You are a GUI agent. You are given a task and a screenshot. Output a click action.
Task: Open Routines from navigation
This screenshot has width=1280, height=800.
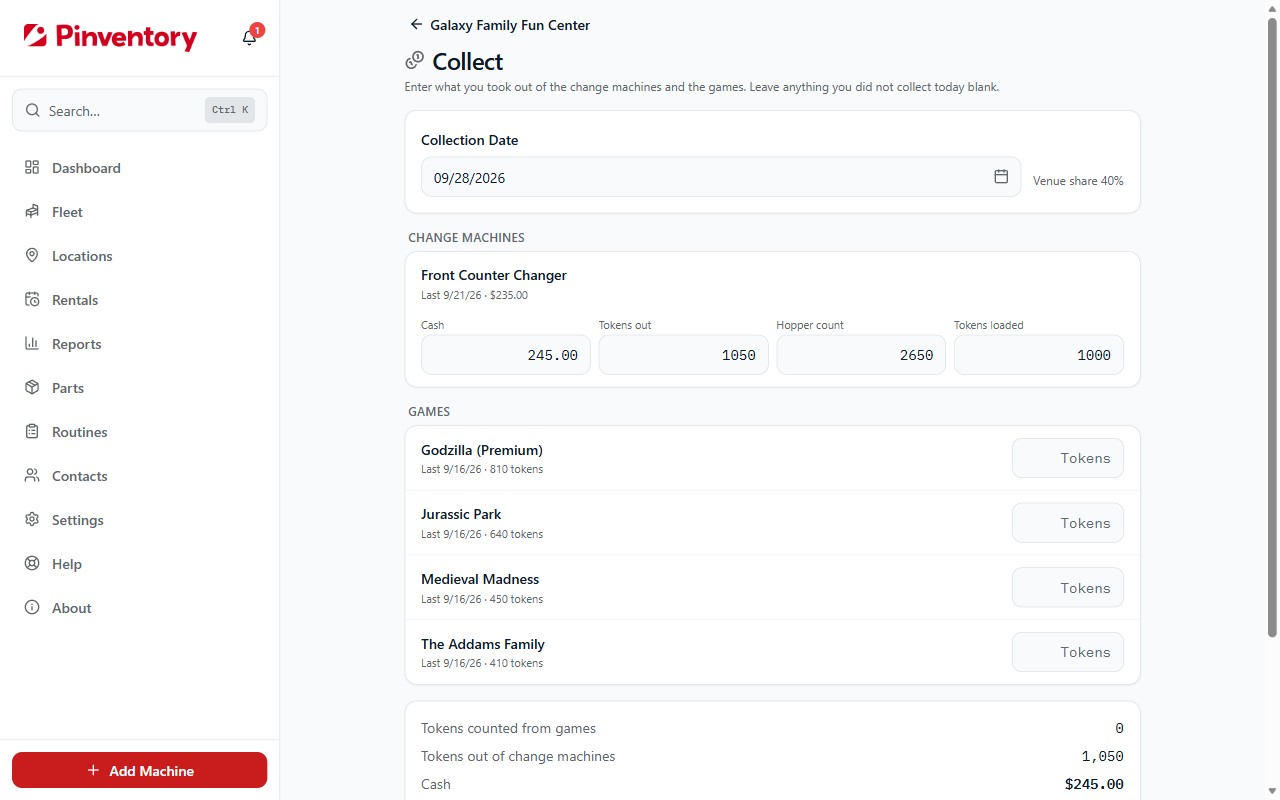point(139,432)
